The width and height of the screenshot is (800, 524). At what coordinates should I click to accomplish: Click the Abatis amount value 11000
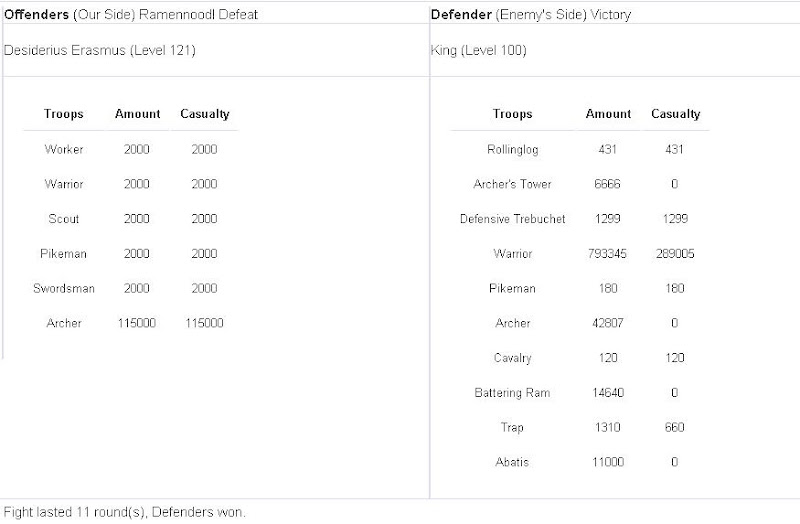pyautogui.click(x=609, y=462)
